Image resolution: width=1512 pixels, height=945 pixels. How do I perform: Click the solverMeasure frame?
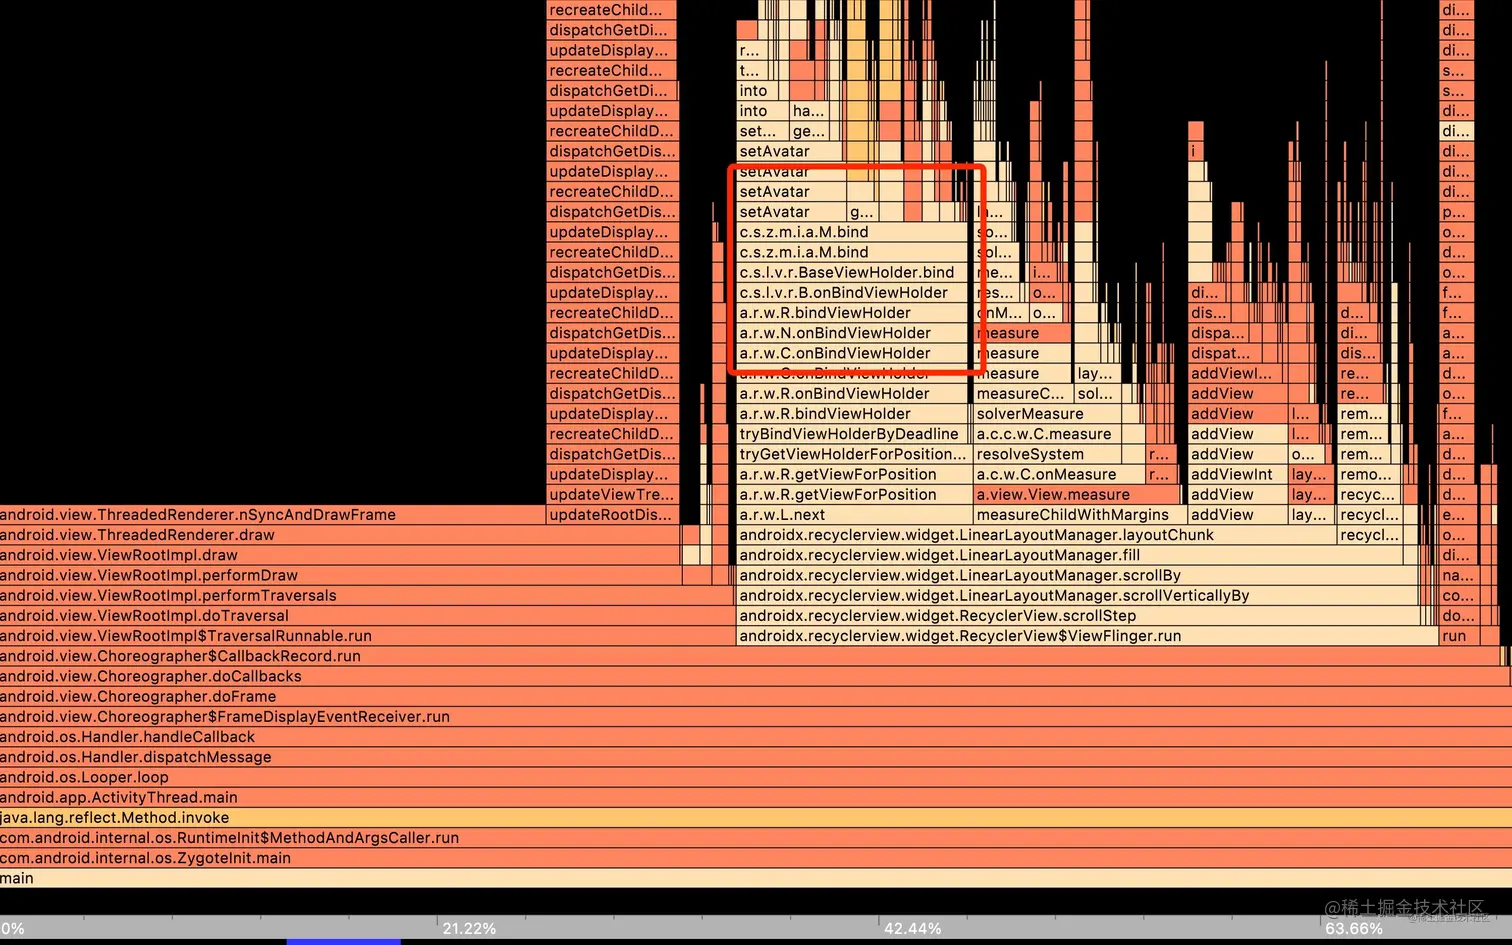click(1047, 413)
